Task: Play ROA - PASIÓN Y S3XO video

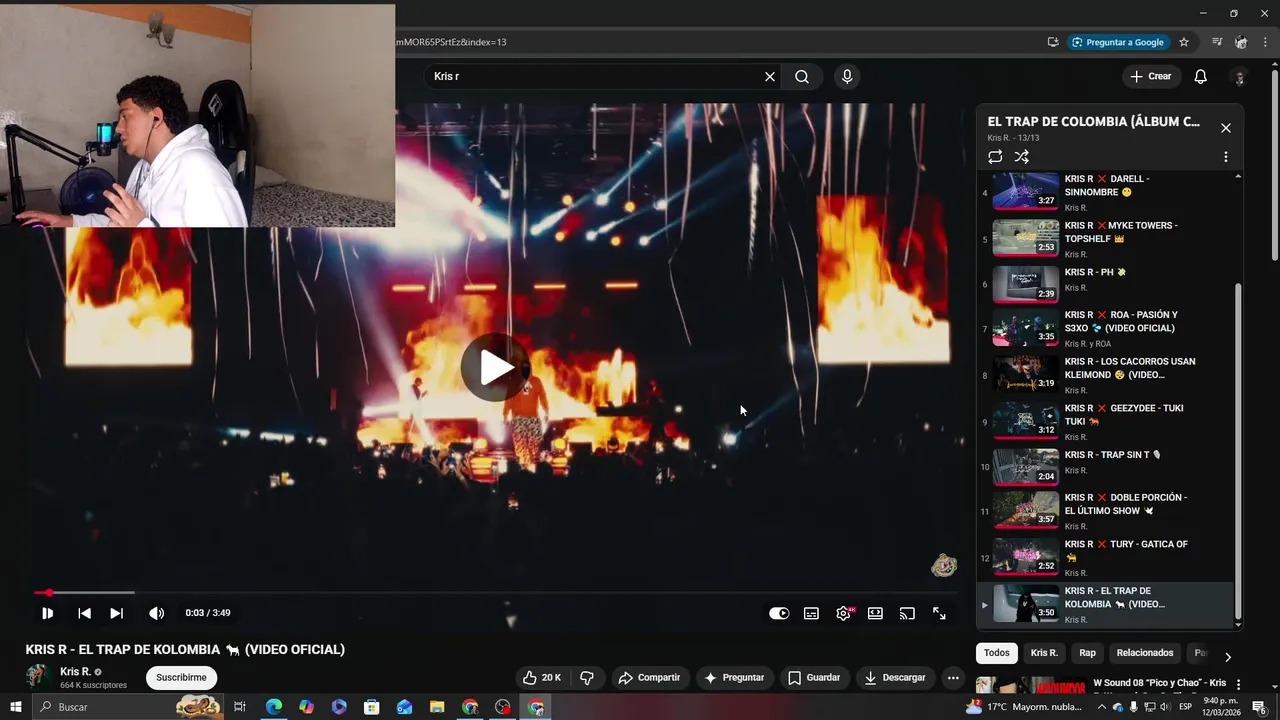Action: 1105,329
